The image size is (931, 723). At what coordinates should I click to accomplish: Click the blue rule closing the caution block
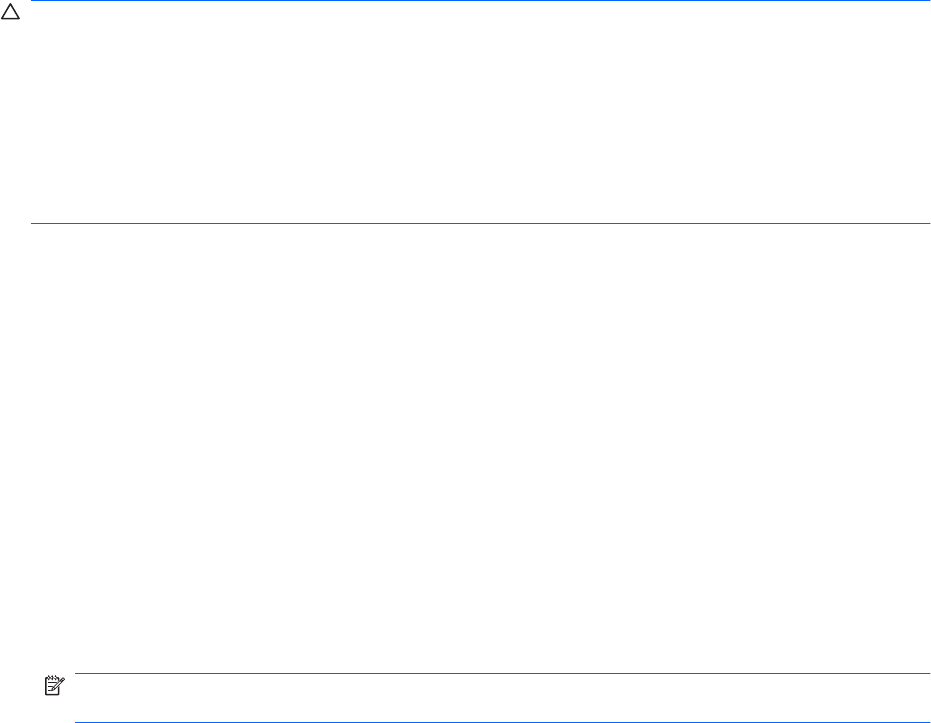480,223
